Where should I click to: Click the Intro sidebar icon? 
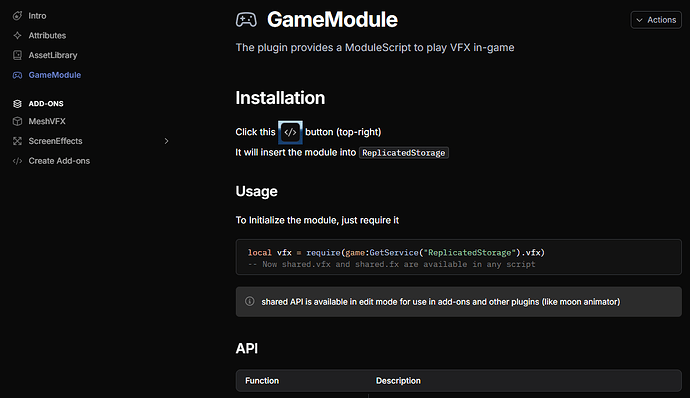coord(17,16)
